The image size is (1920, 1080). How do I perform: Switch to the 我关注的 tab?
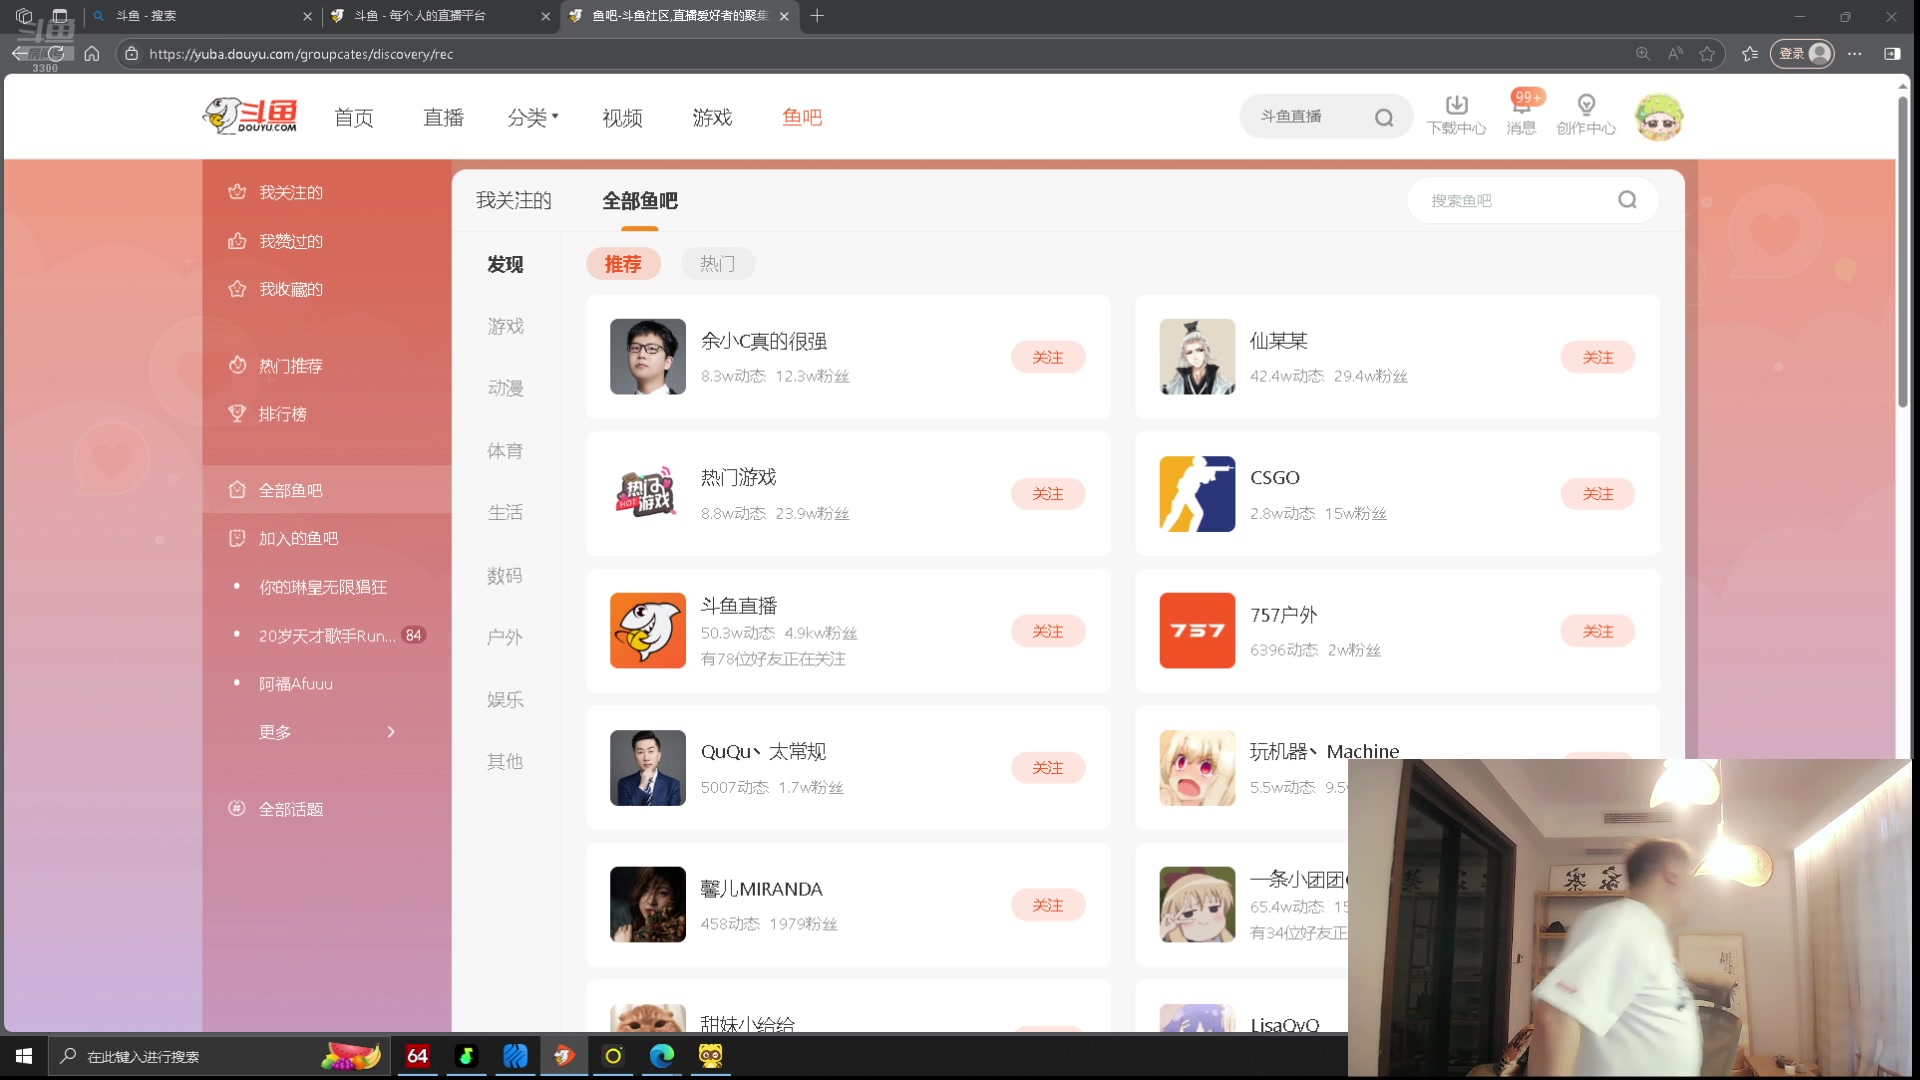pyautogui.click(x=513, y=201)
